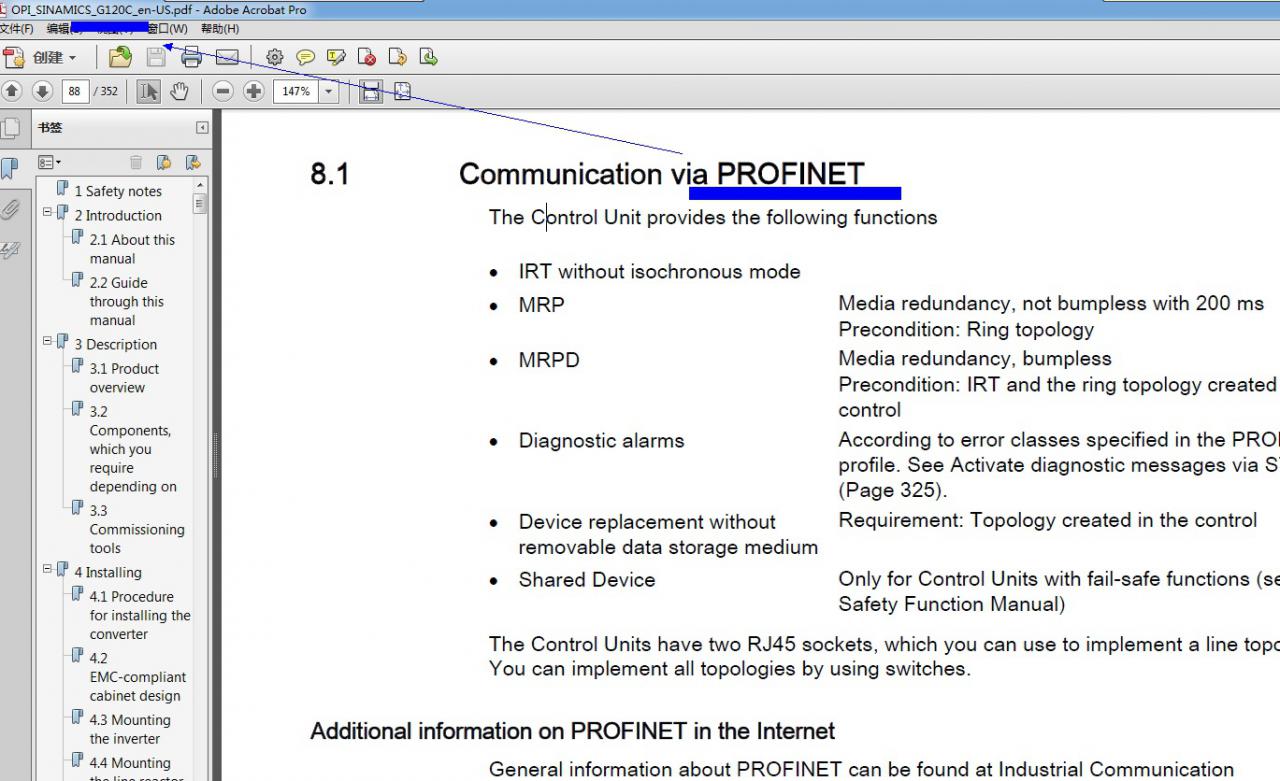The width and height of the screenshot is (1280, 781).
Task: Toggle the Bookmarks panel icon
Action: (x=10, y=168)
